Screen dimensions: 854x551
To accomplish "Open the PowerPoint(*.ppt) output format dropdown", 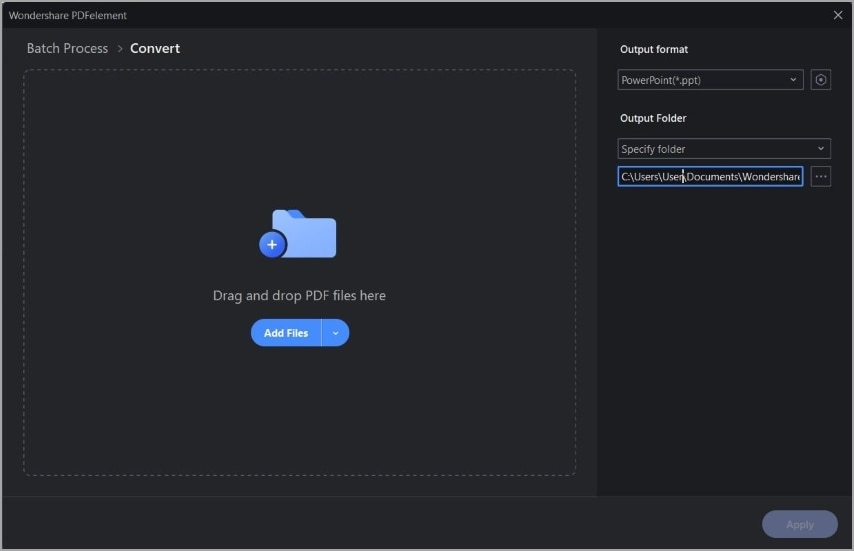I will point(710,80).
